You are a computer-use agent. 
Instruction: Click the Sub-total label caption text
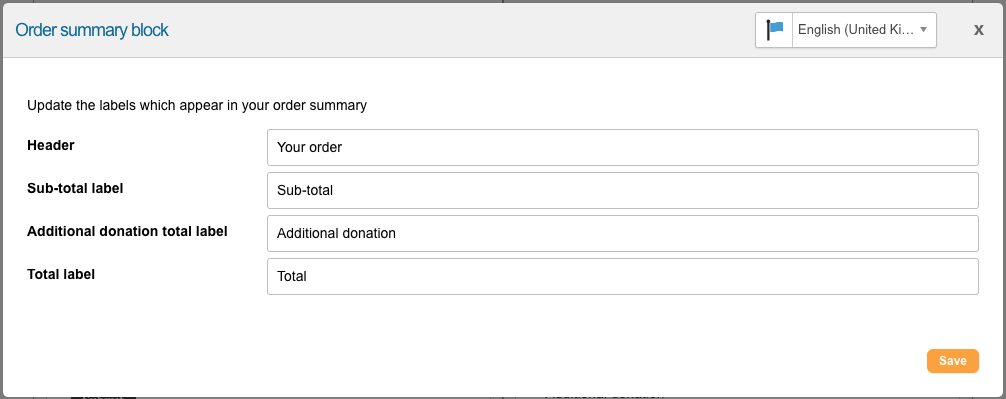click(x=75, y=189)
